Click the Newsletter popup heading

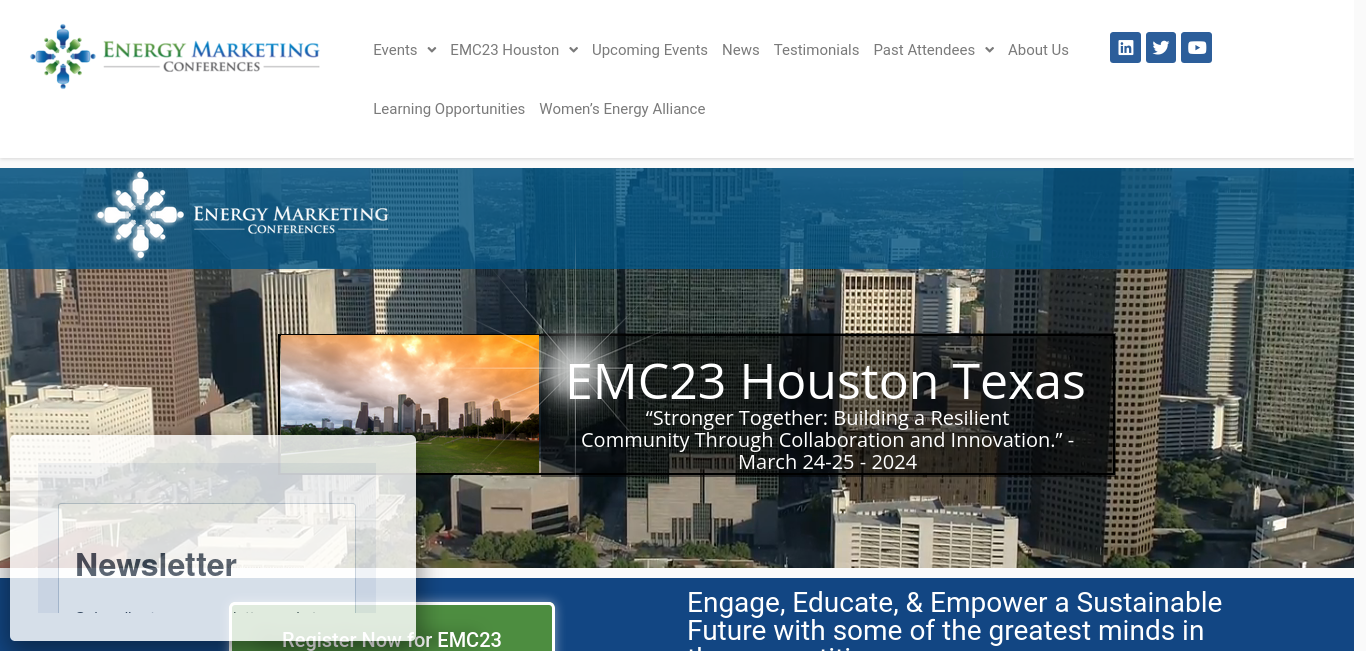click(156, 565)
